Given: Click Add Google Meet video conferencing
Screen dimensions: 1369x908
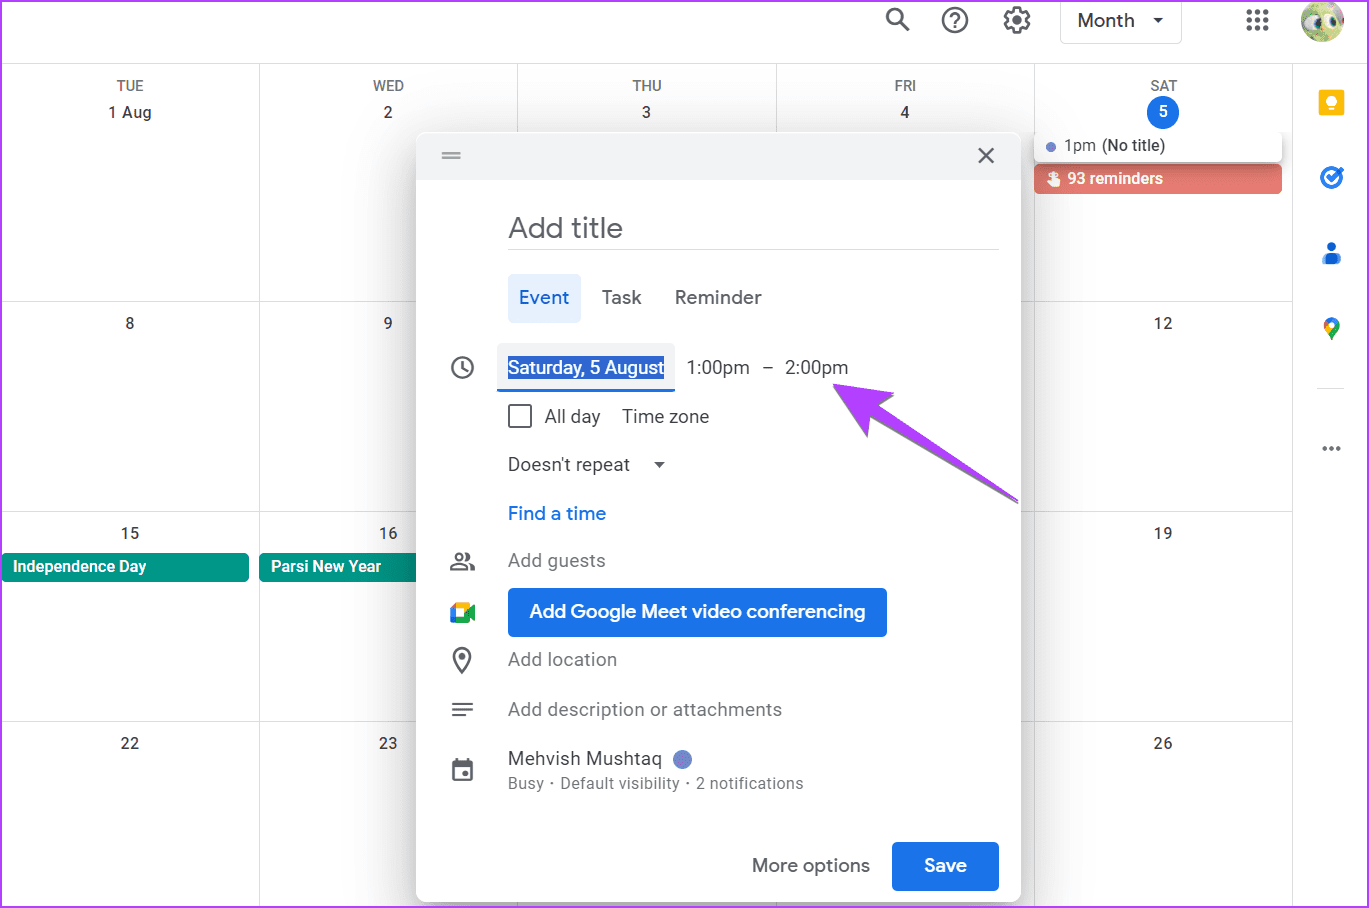Looking at the screenshot, I should 697,612.
